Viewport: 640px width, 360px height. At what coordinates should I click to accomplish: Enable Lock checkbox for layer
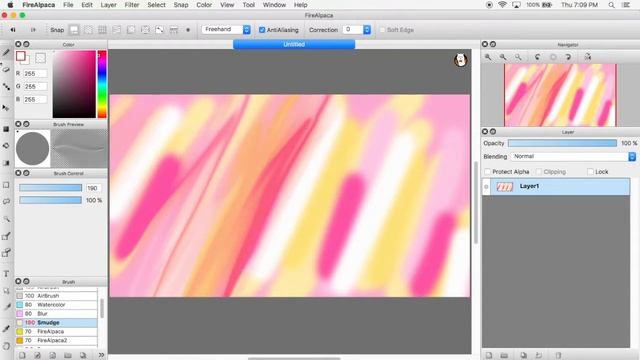coord(590,172)
